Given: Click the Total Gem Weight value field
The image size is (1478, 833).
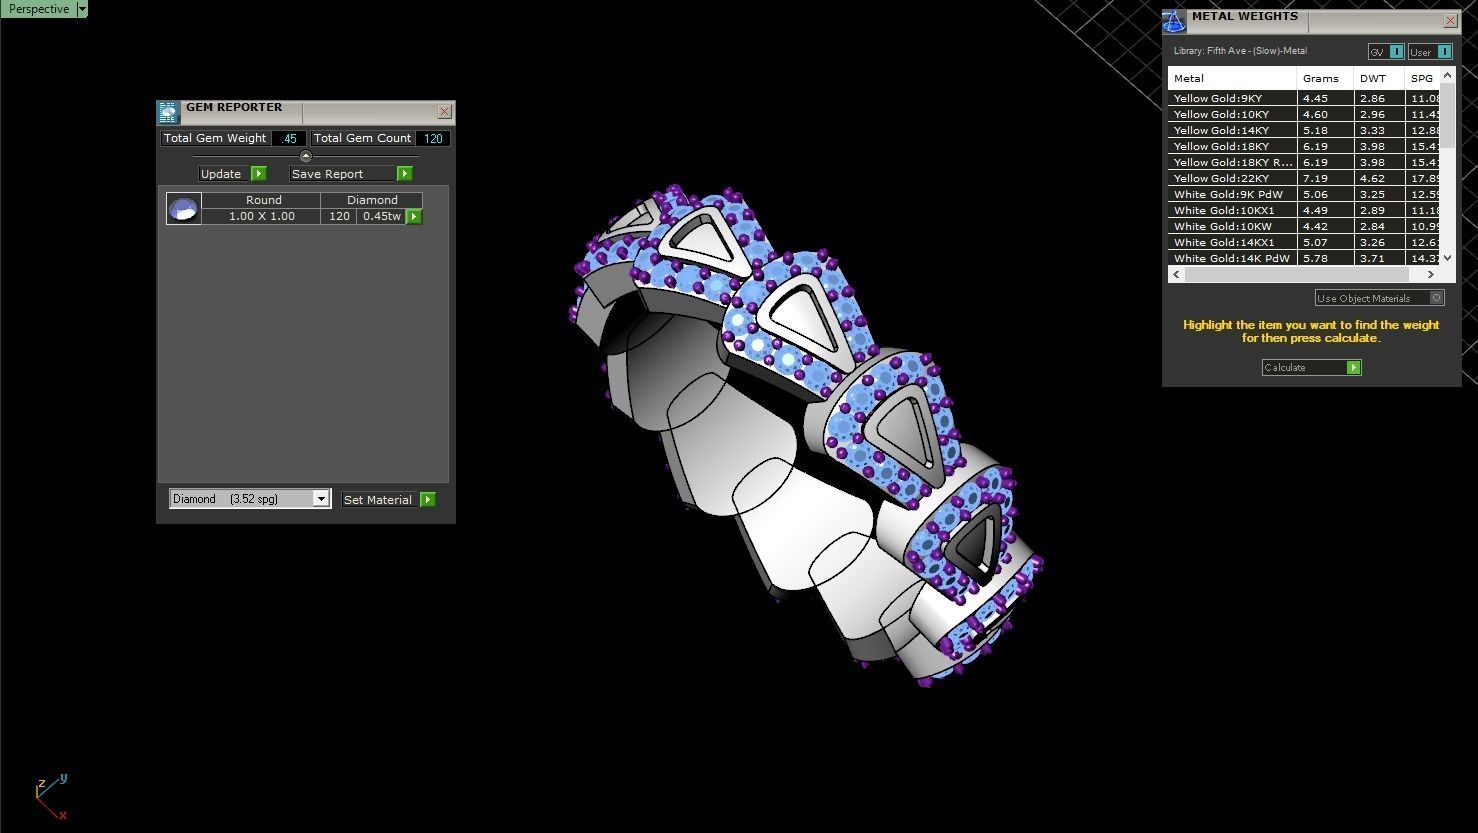Looking at the screenshot, I should click(x=289, y=138).
